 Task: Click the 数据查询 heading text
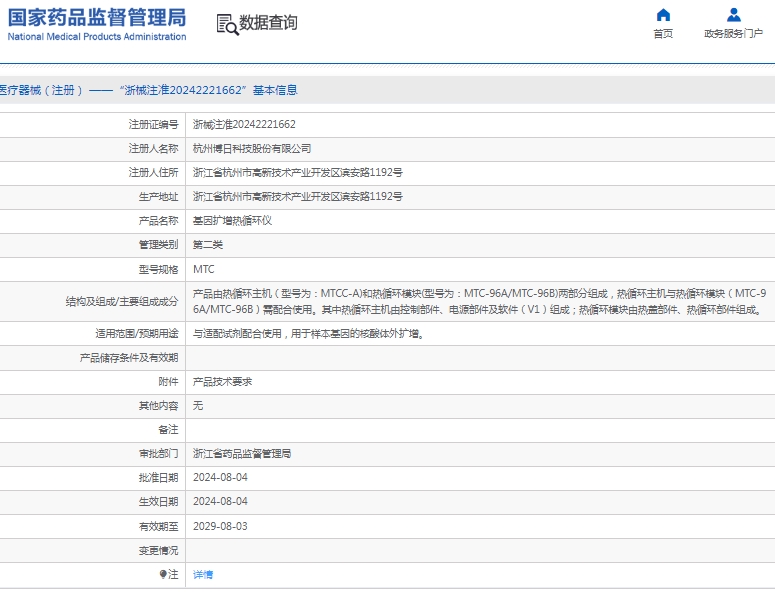pyautogui.click(x=268, y=23)
